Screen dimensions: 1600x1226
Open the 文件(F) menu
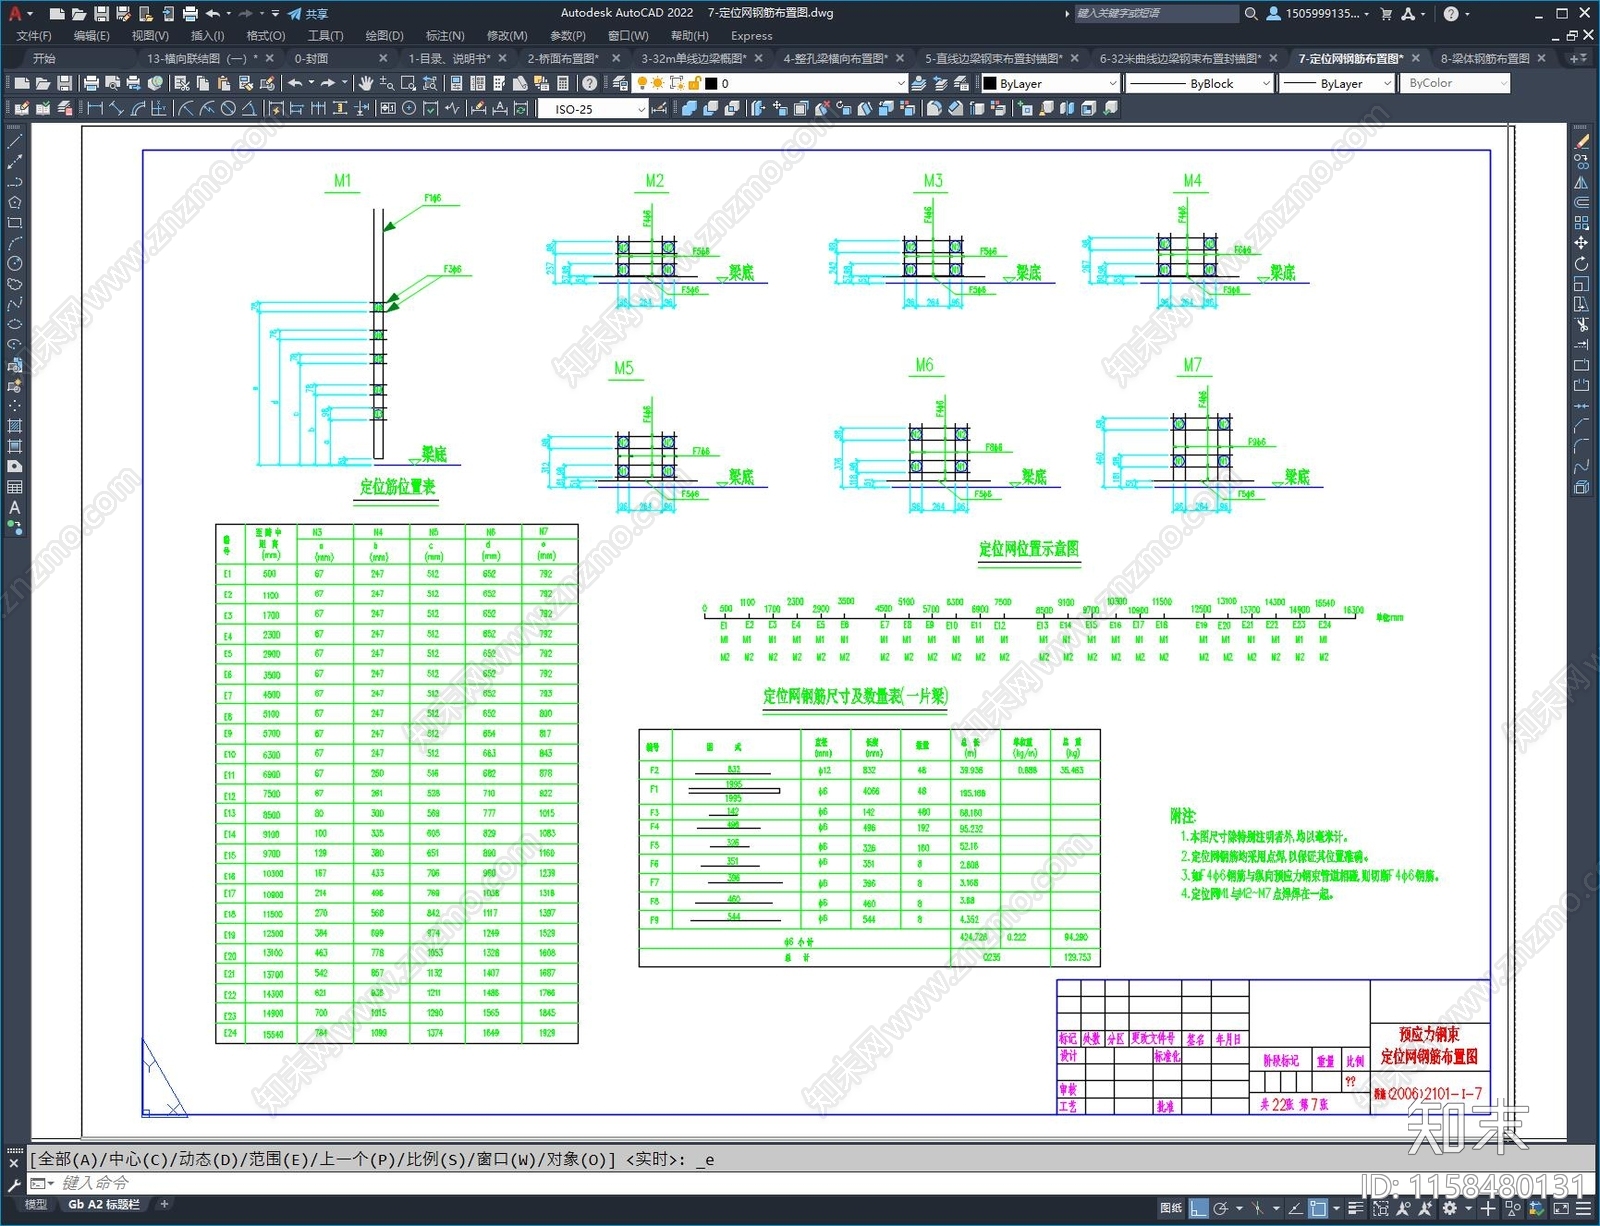point(34,35)
